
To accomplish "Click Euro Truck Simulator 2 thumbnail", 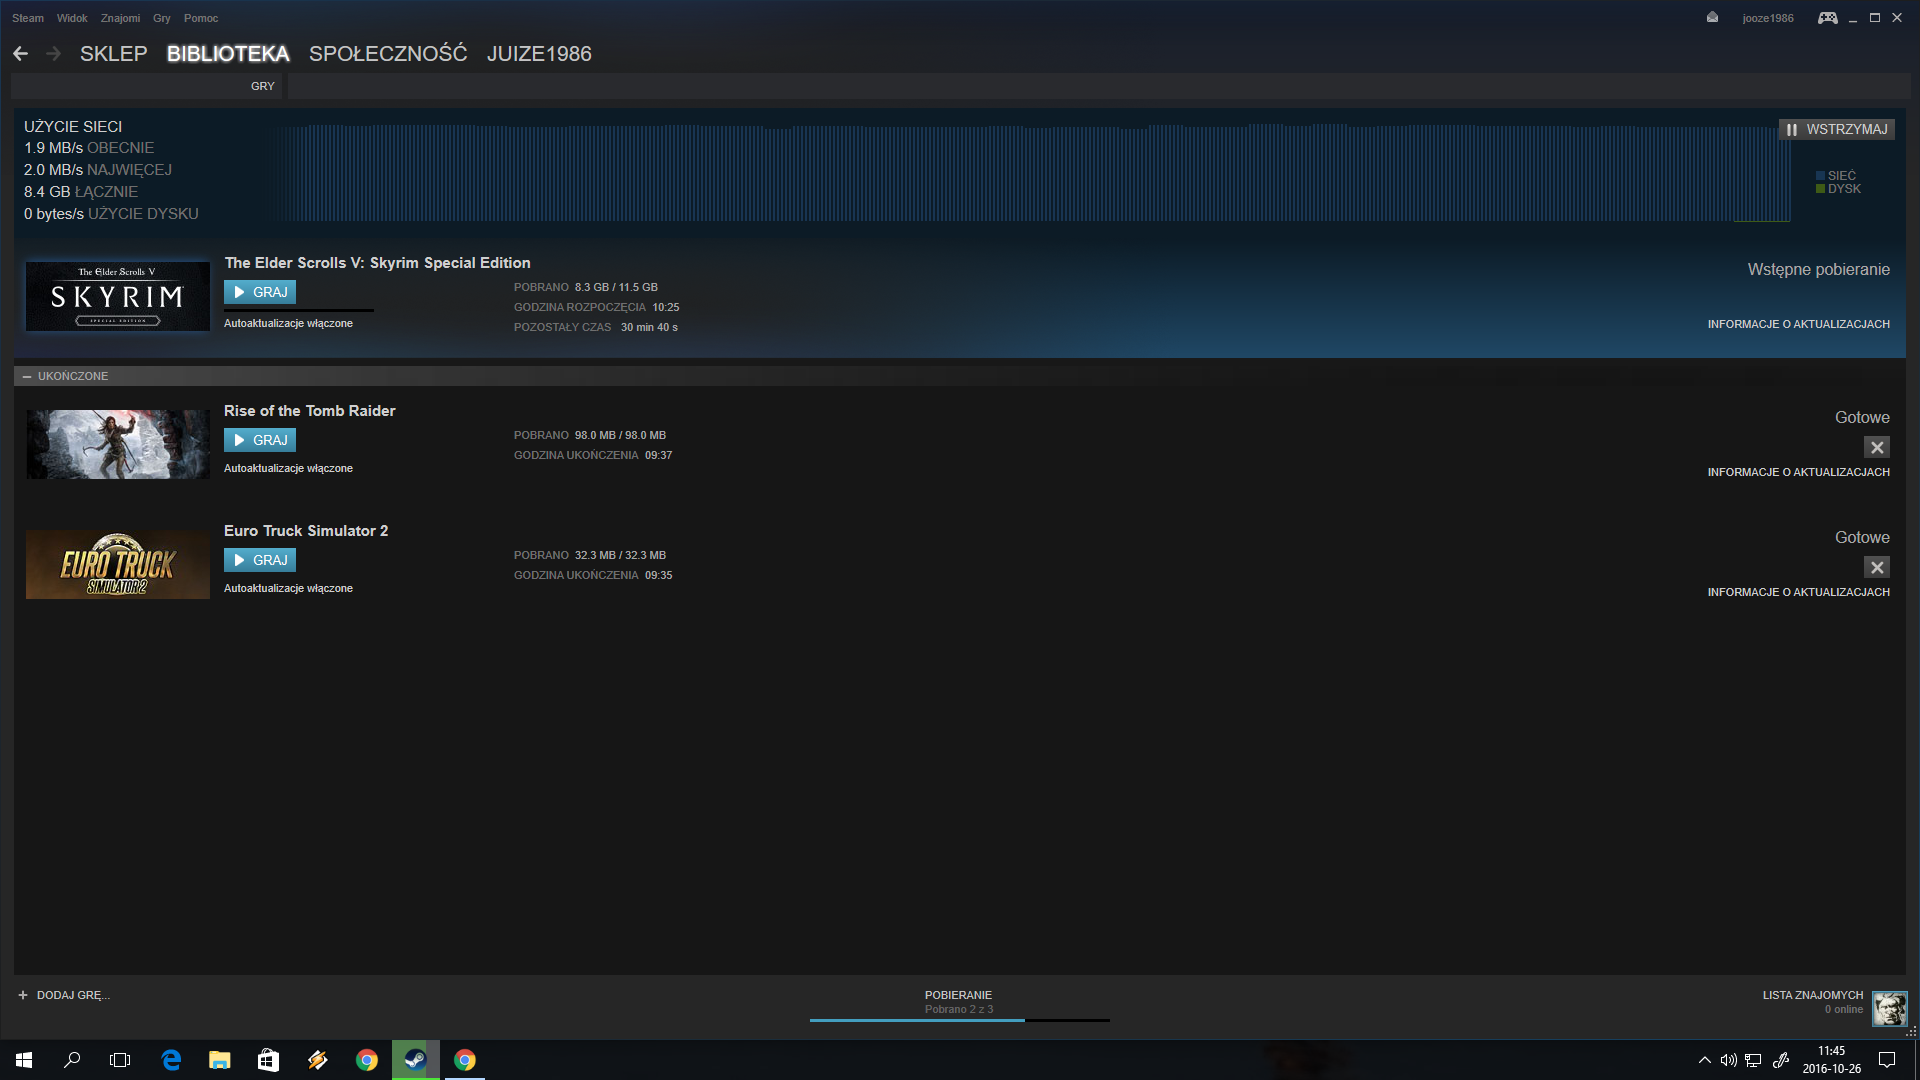I will (118, 564).
